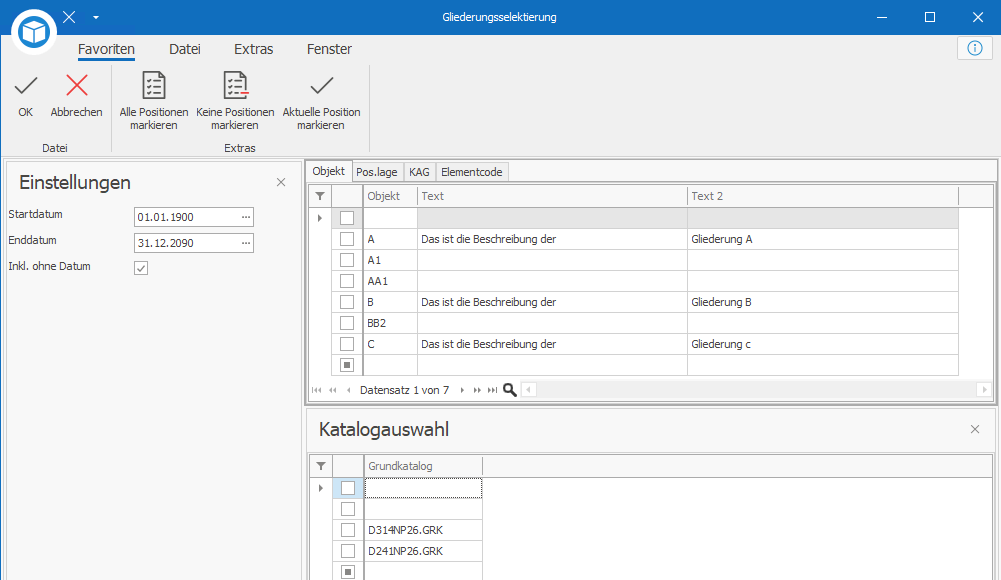The image size is (1001, 580).
Task: Close the Einstellungen panel
Action: pos(281,182)
